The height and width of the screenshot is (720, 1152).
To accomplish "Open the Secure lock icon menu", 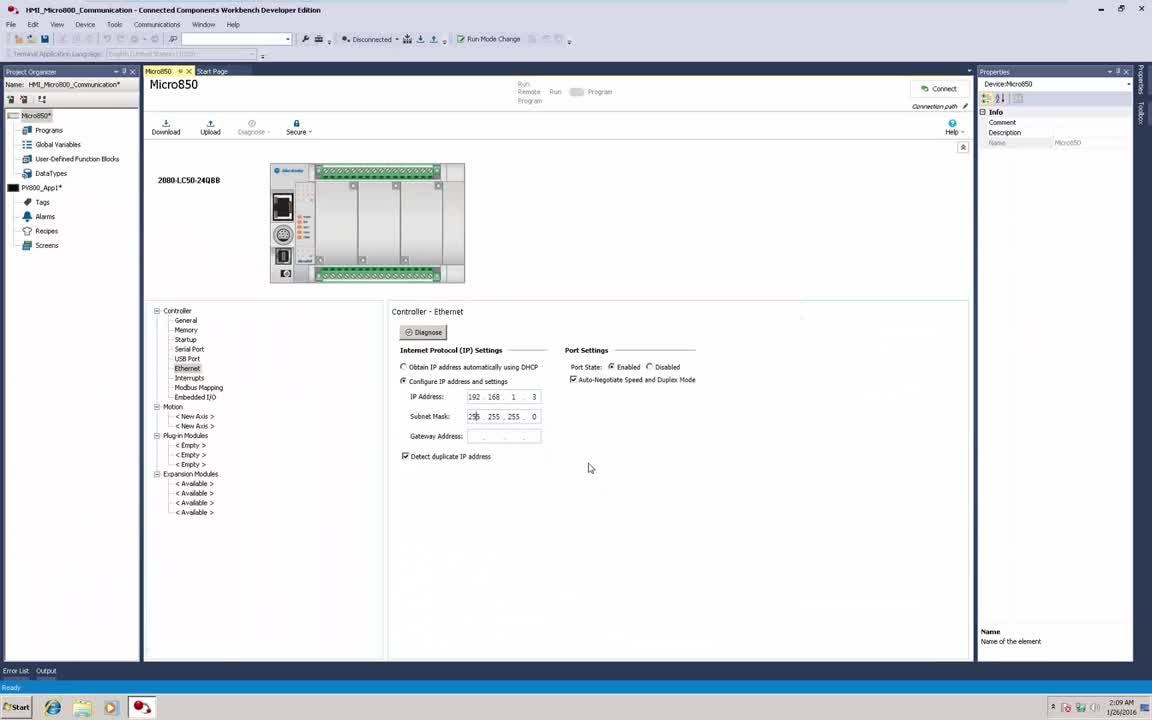I will pyautogui.click(x=297, y=127).
